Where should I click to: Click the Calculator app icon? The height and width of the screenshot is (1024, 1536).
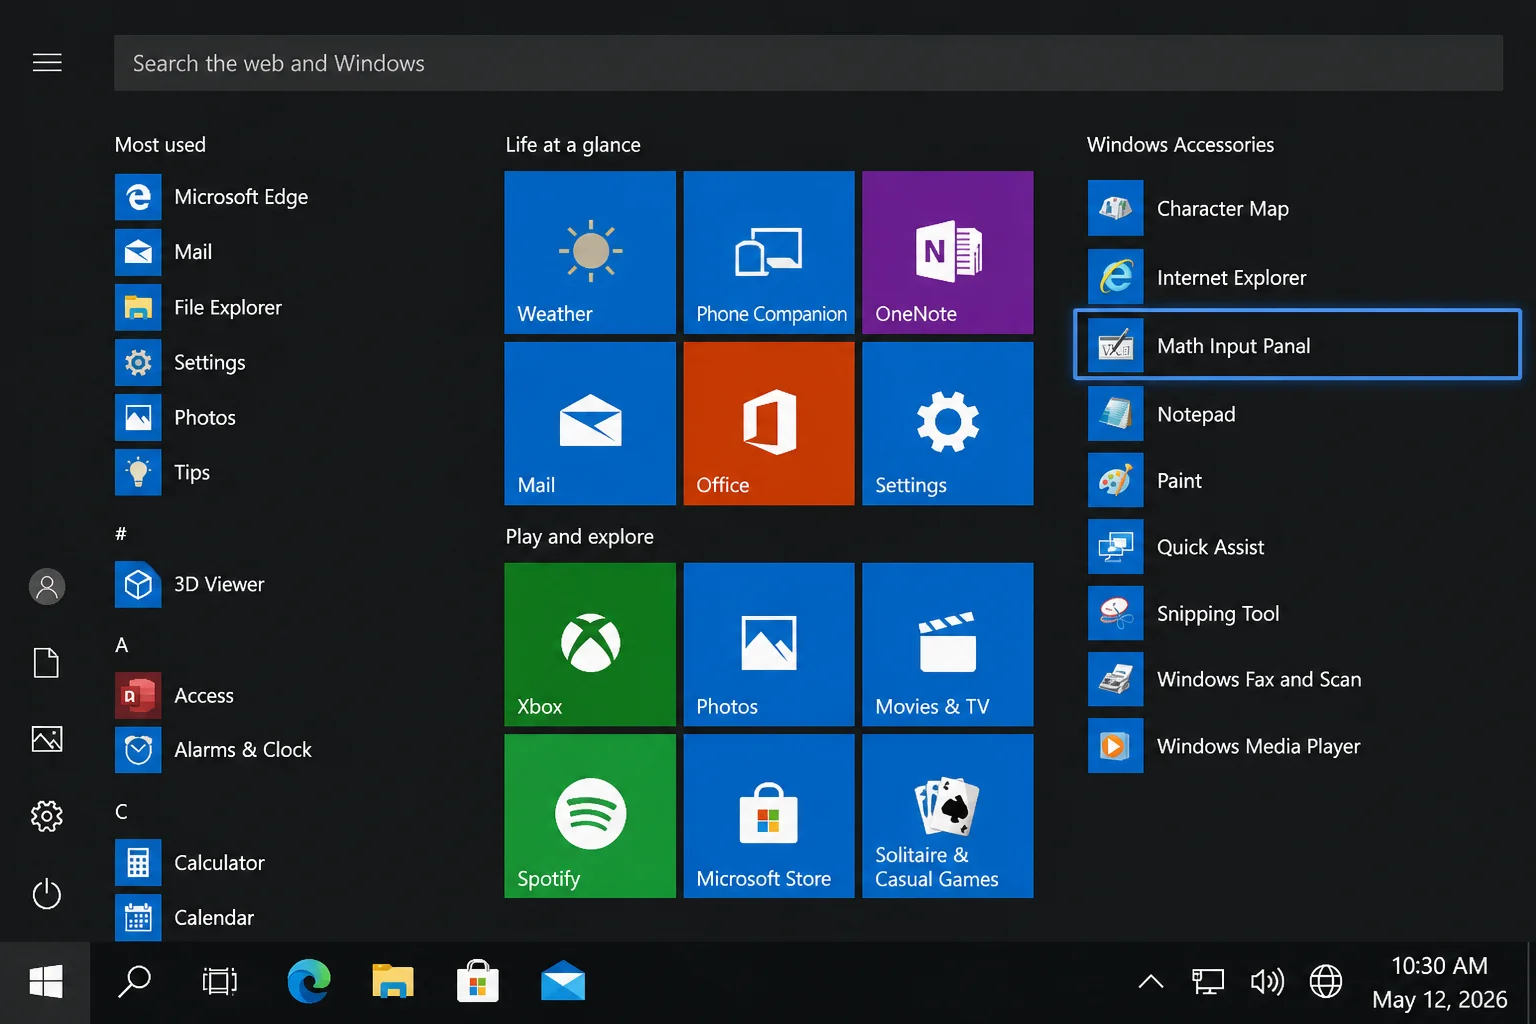pos(138,862)
